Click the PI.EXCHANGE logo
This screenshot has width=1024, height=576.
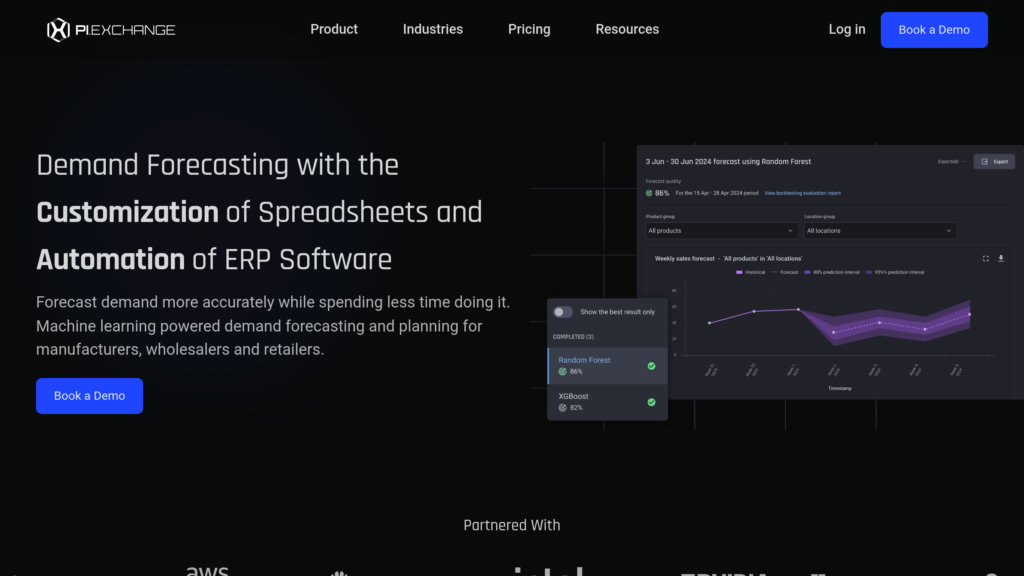click(111, 30)
